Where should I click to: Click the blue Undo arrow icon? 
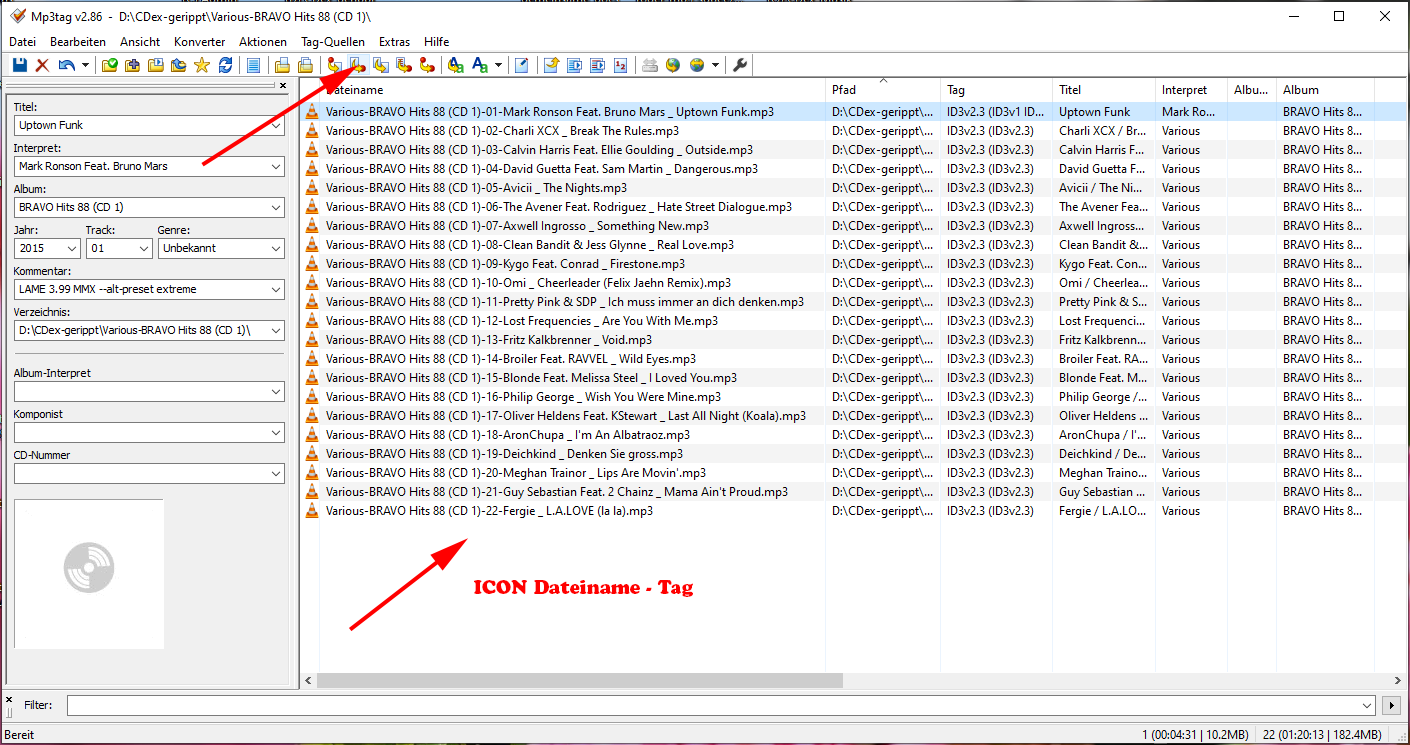click(66, 65)
